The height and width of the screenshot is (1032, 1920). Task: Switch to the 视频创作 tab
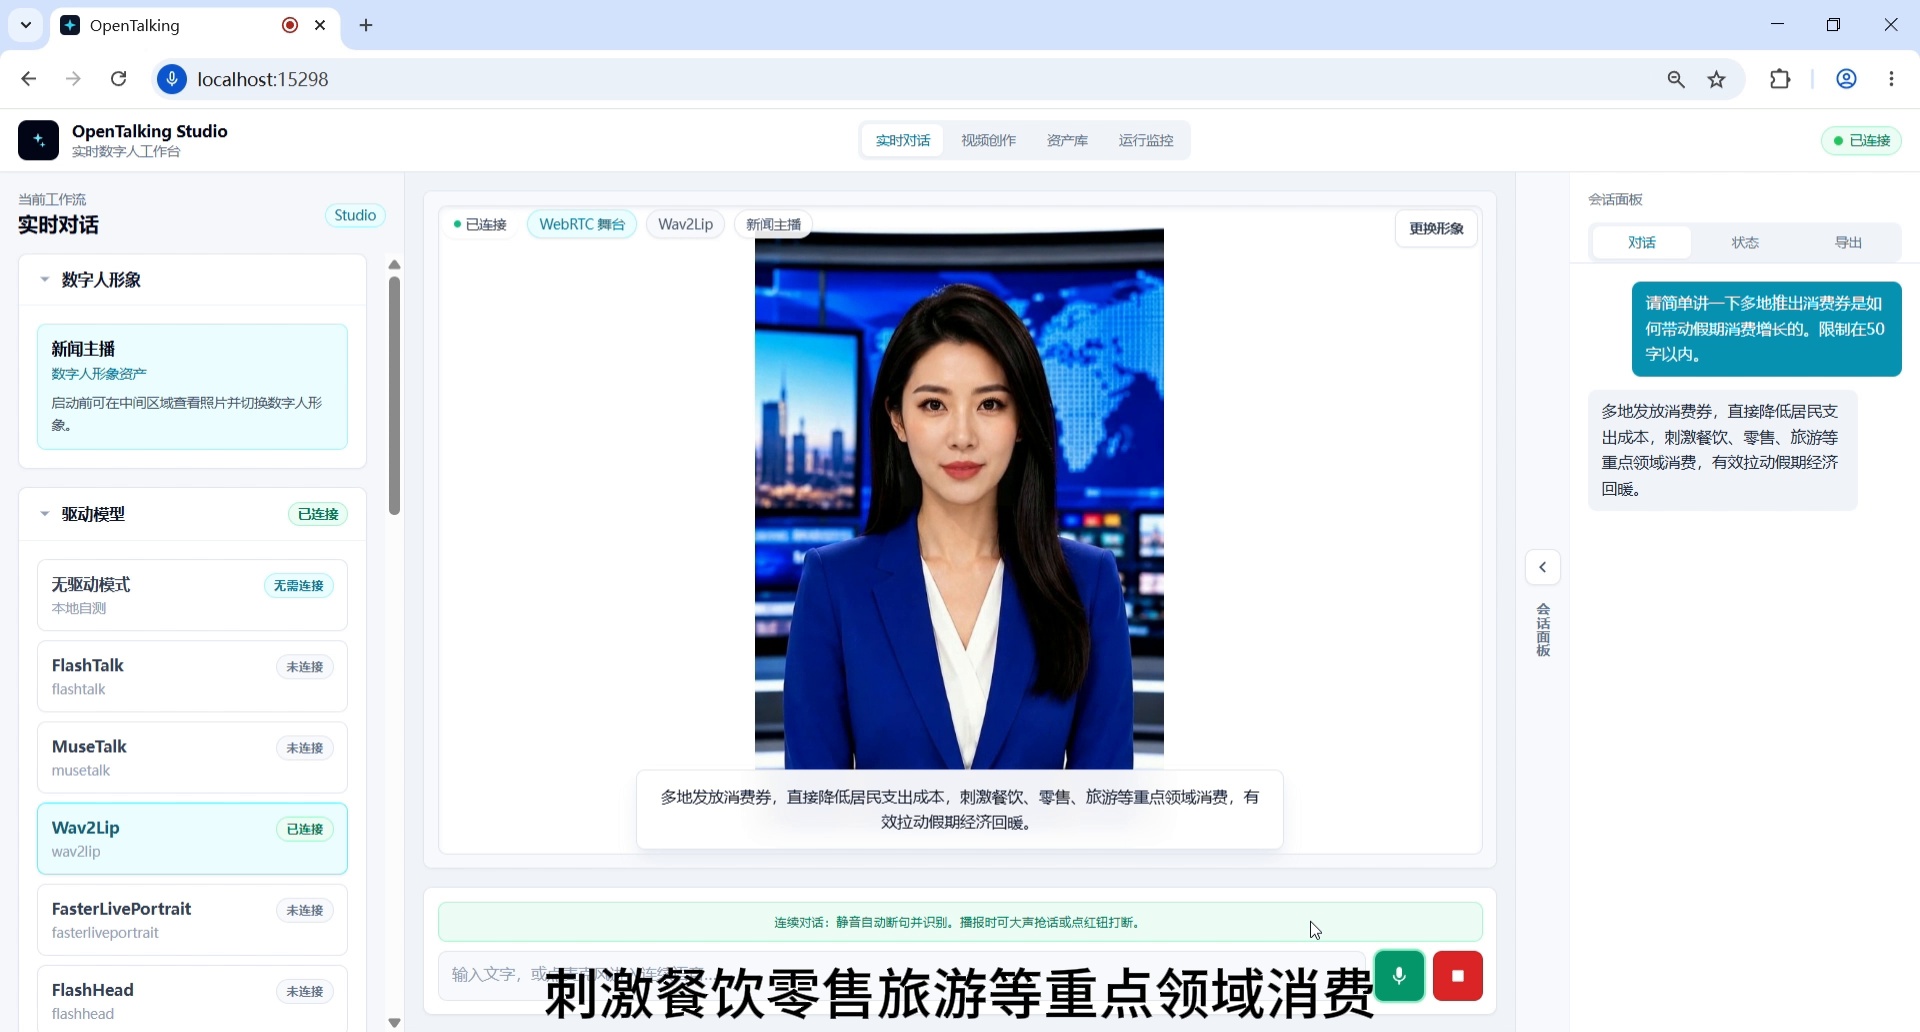pyautogui.click(x=988, y=140)
